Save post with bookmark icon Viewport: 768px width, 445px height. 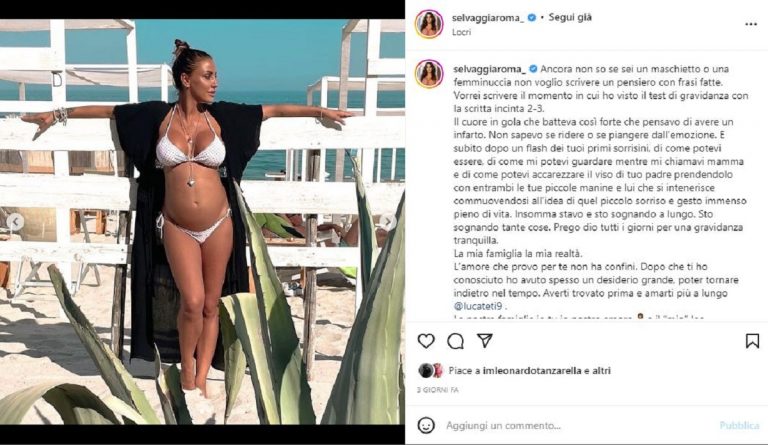[x=752, y=341]
